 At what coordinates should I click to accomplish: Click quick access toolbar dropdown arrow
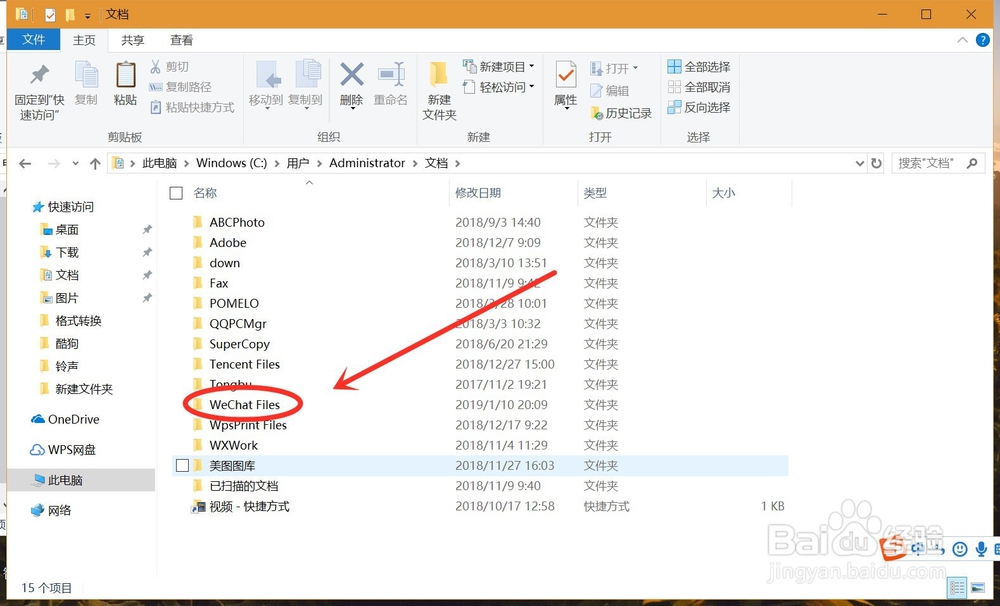88,15
